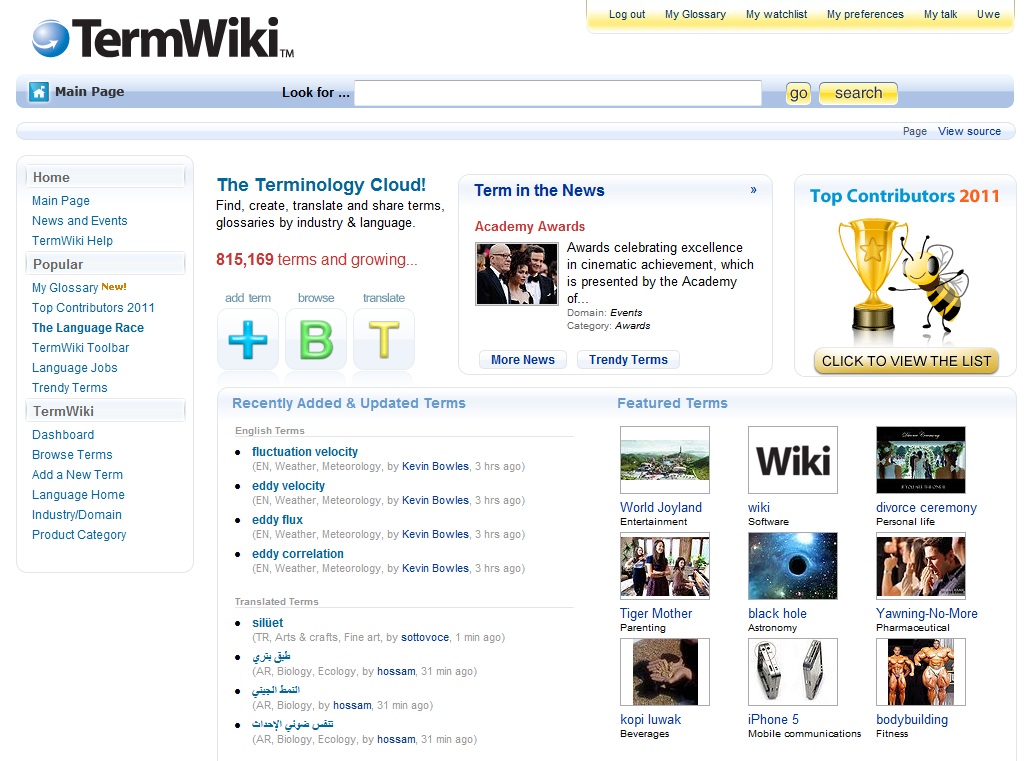
Task: Open the Industry/Domain link
Action: [x=77, y=515]
